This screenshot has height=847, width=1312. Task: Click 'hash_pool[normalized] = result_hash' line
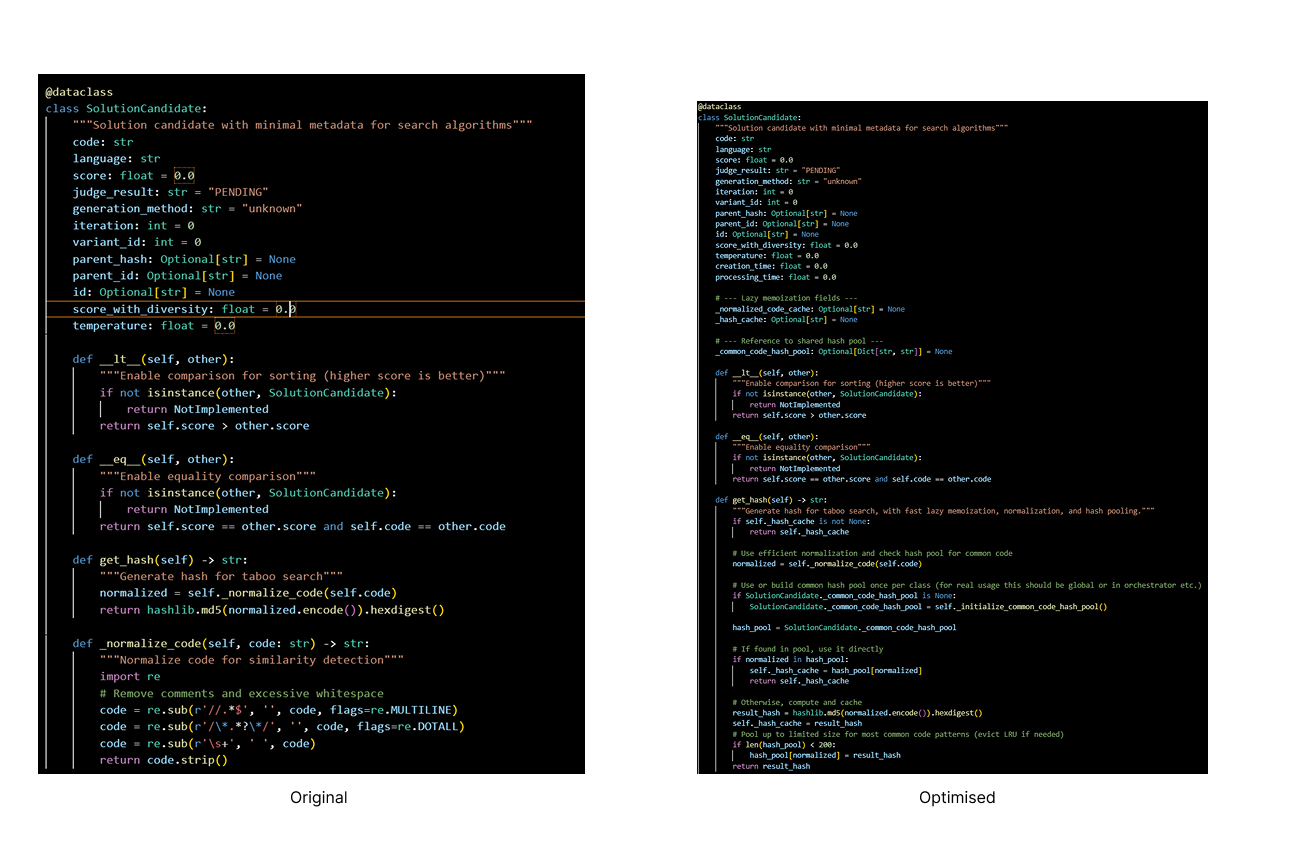coord(825,755)
